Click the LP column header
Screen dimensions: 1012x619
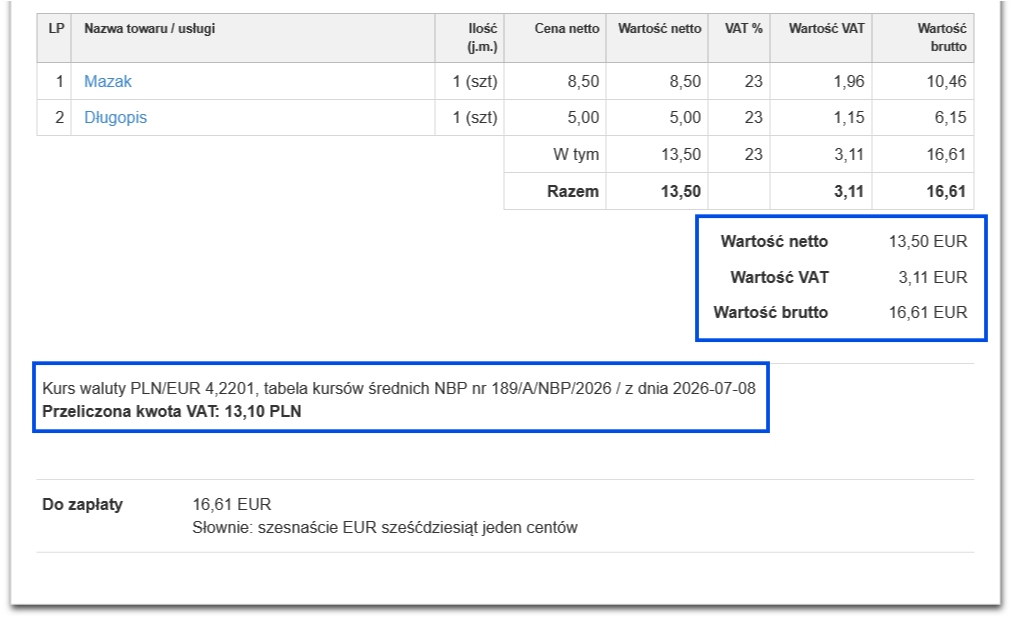(x=56, y=28)
